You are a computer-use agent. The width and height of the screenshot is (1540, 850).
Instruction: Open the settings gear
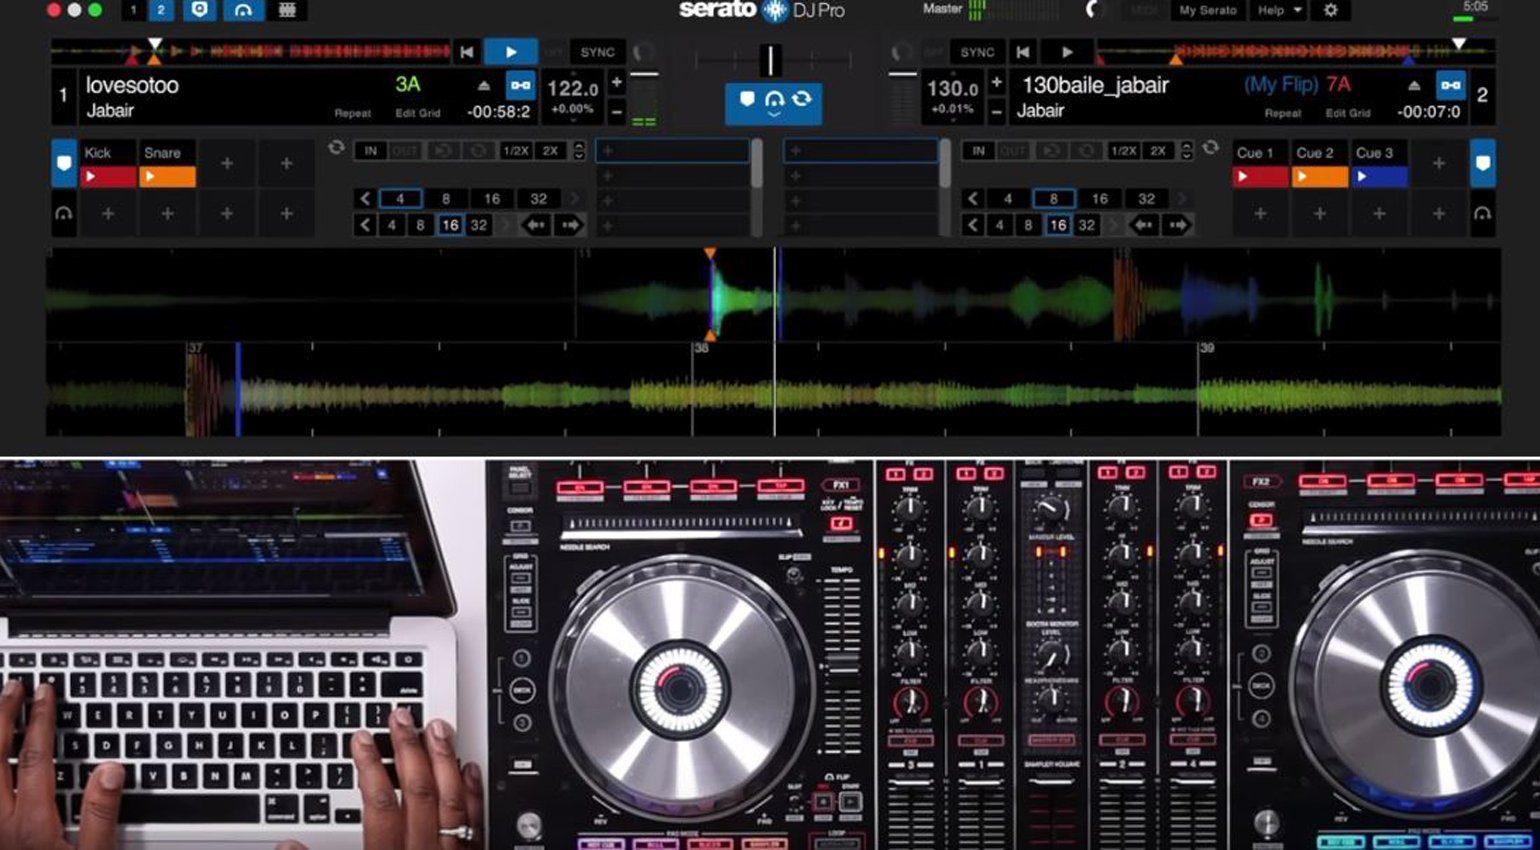tap(1330, 10)
